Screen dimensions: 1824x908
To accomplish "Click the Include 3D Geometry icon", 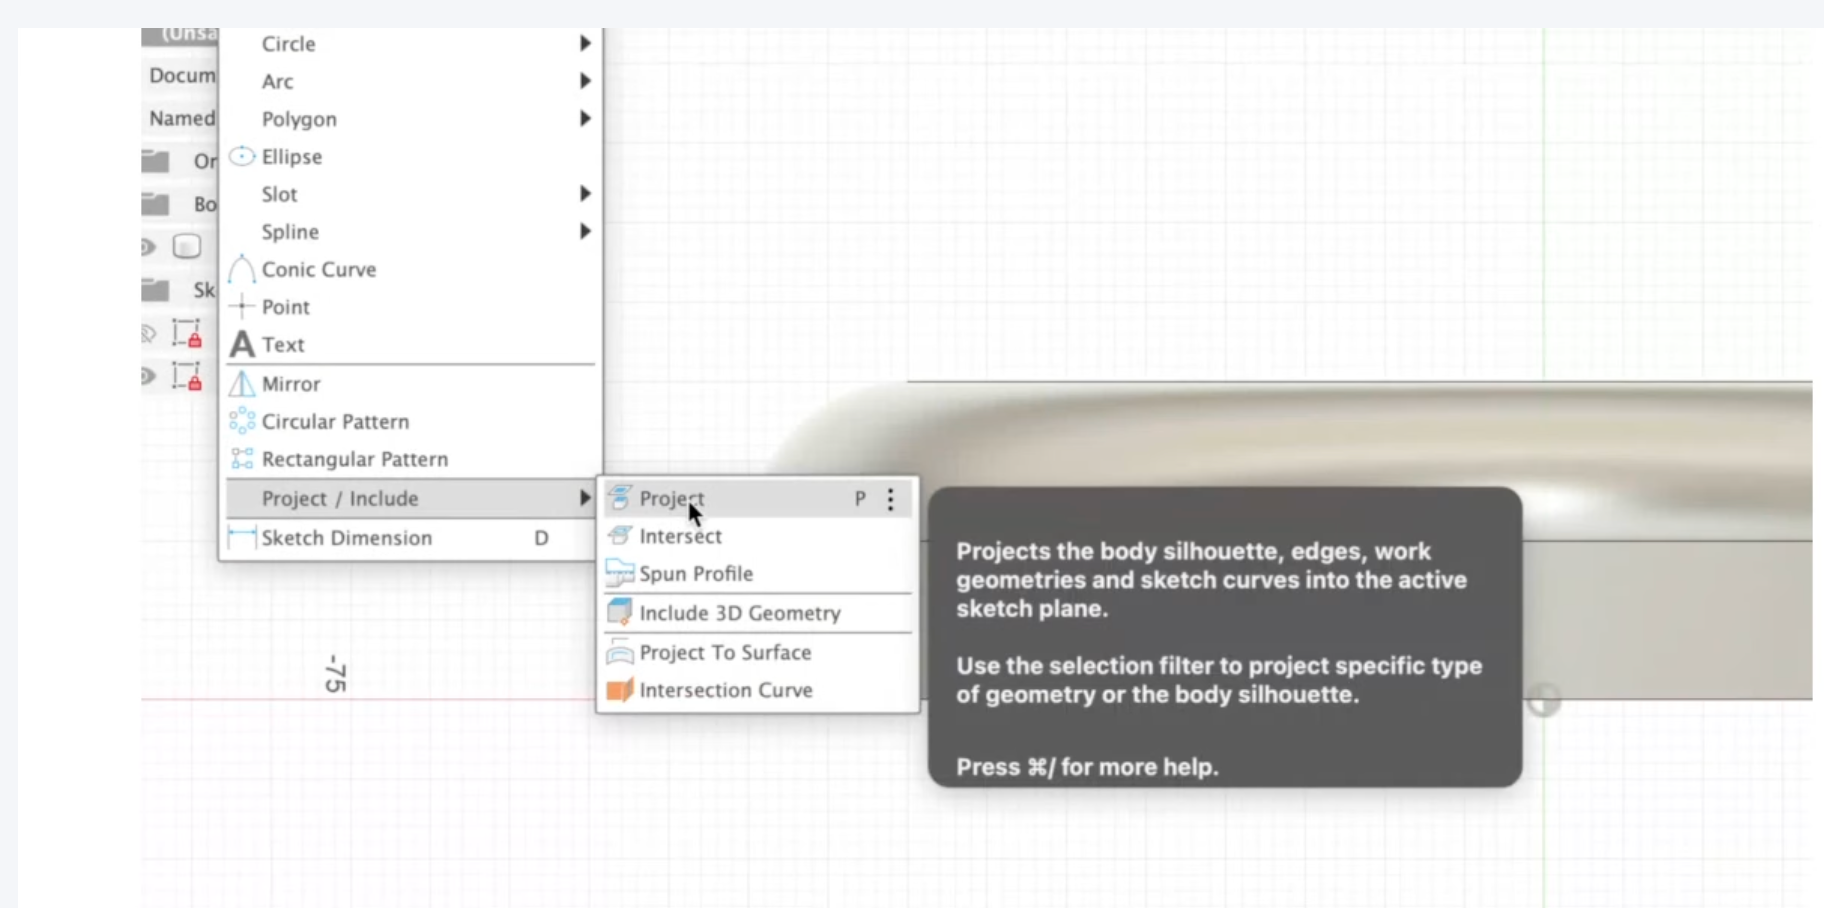I will 620,612.
